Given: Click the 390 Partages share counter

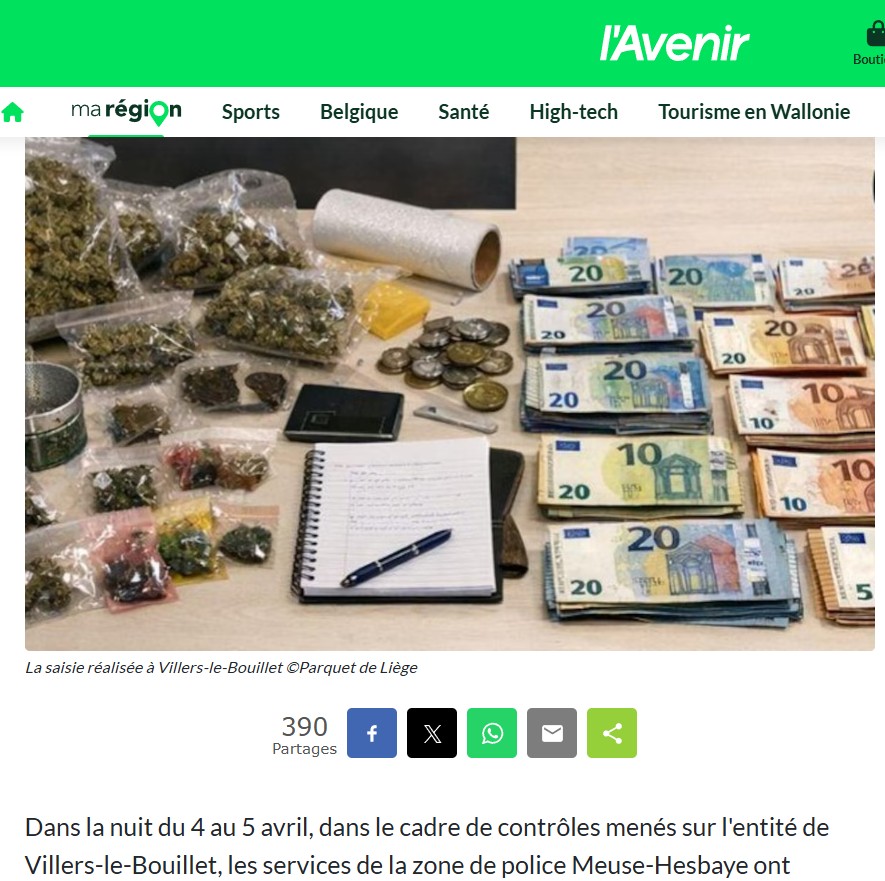Looking at the screenshot, I should [x=304, y=734].
